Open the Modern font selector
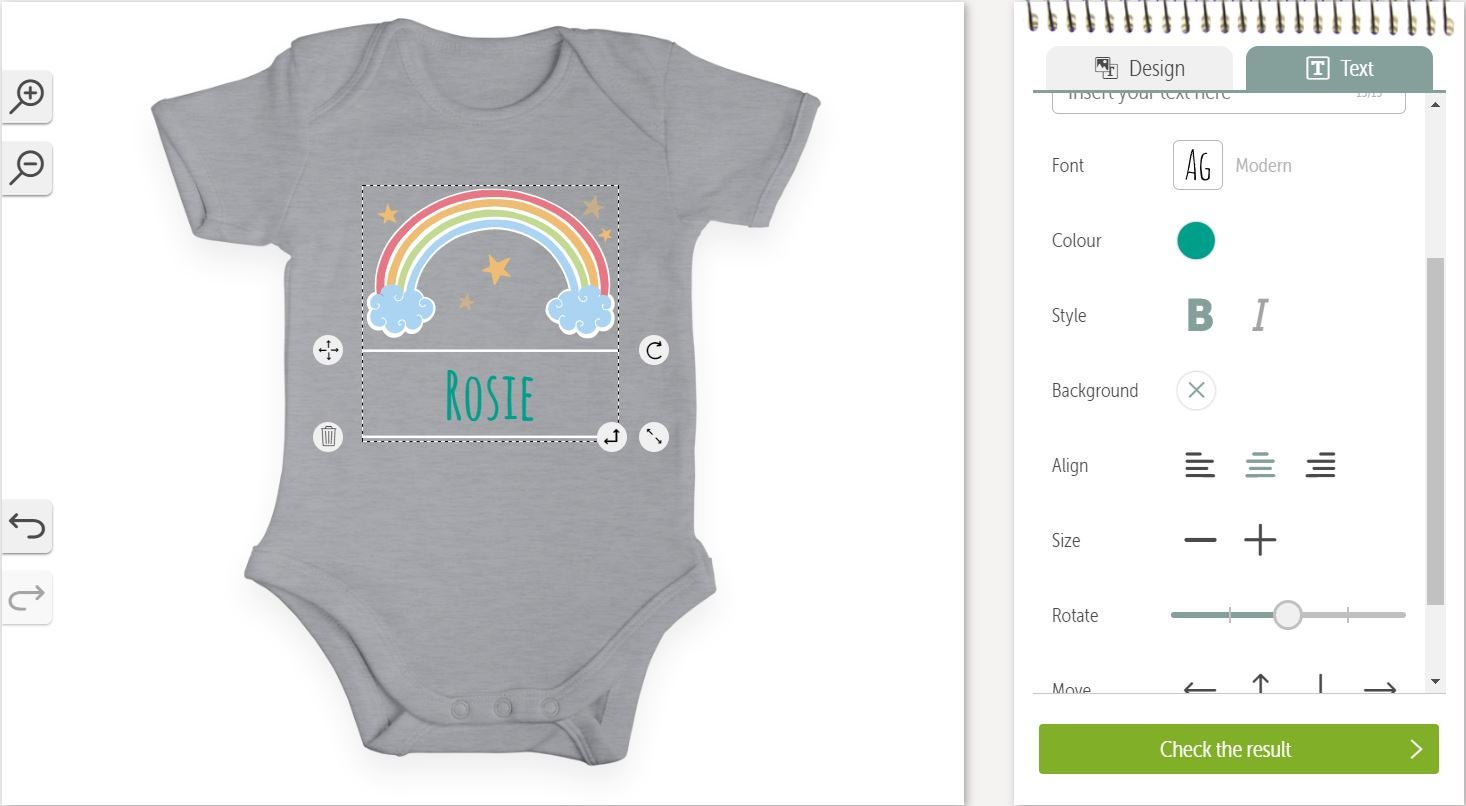Image resolution: width=1466 pixels, height=806 pixels. click(x=1198, y=165)
